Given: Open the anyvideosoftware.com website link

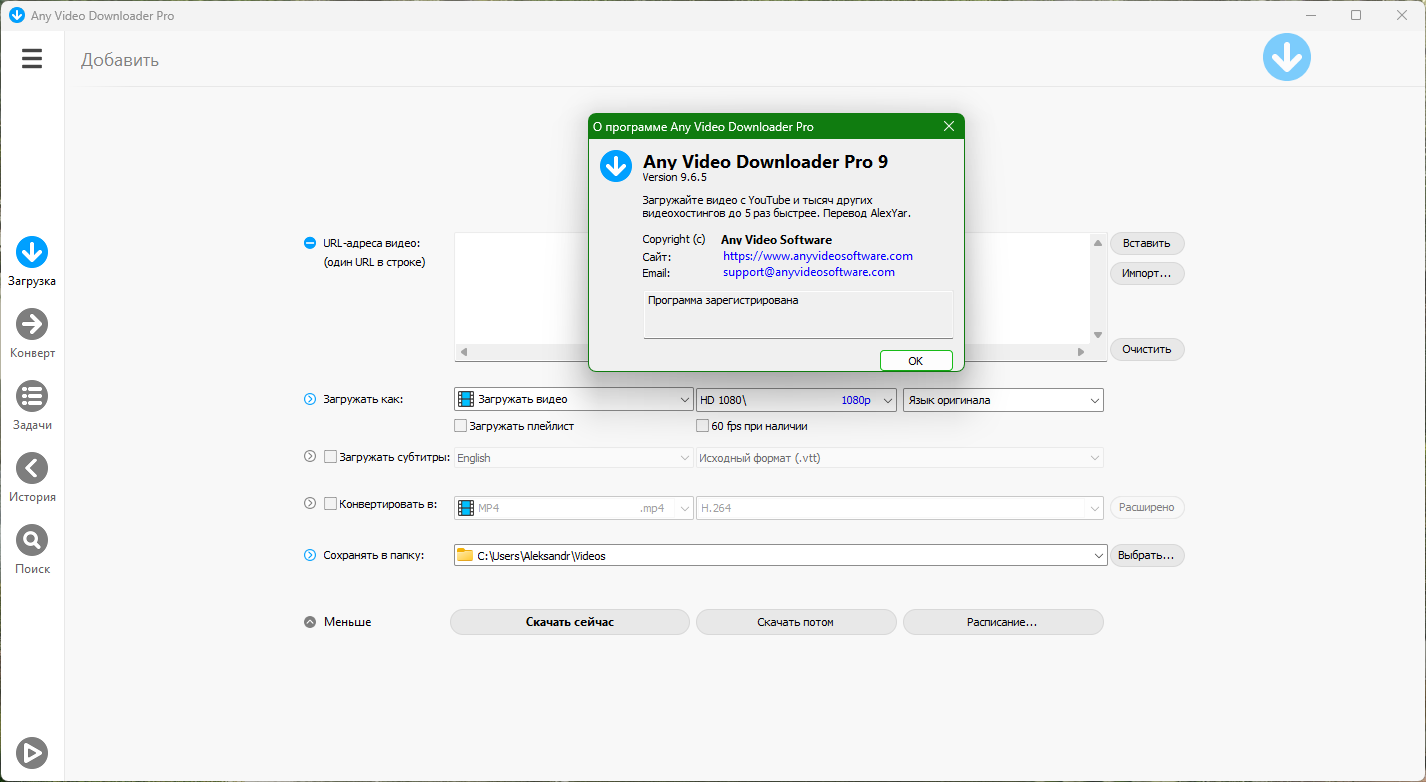Looking at the screenshot, I should 818,256.
